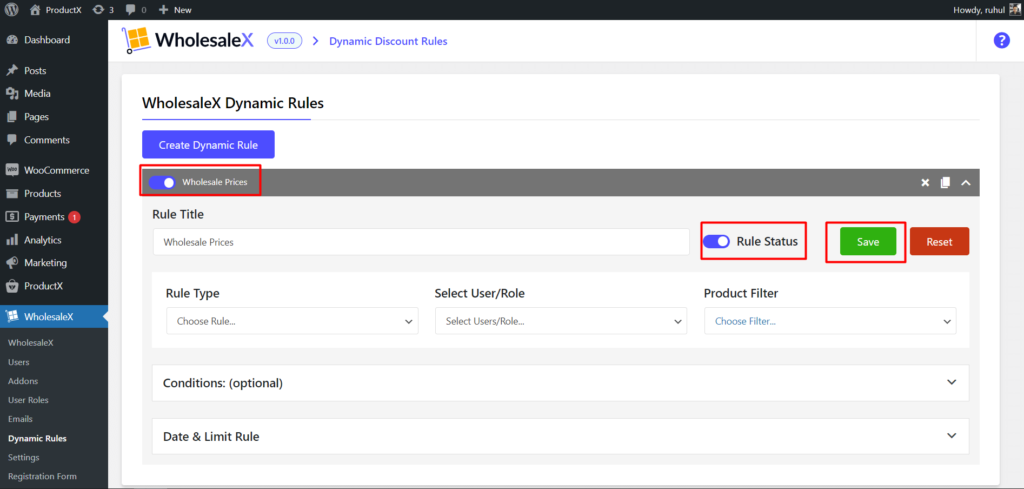Viewport: 1024px width, 489px height.
Task: Click the red Payments notification badge
Action: pyautogui.click(x=74, y=217)
